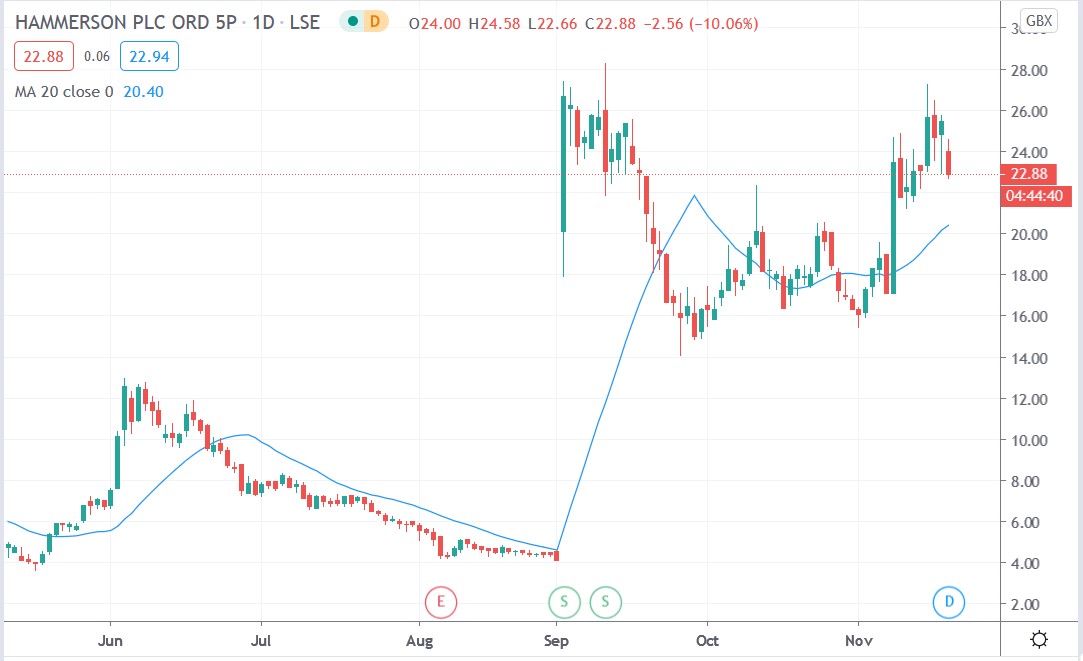
Task: Click the buy price 22.94 button
Action: [x=149, y=56]
